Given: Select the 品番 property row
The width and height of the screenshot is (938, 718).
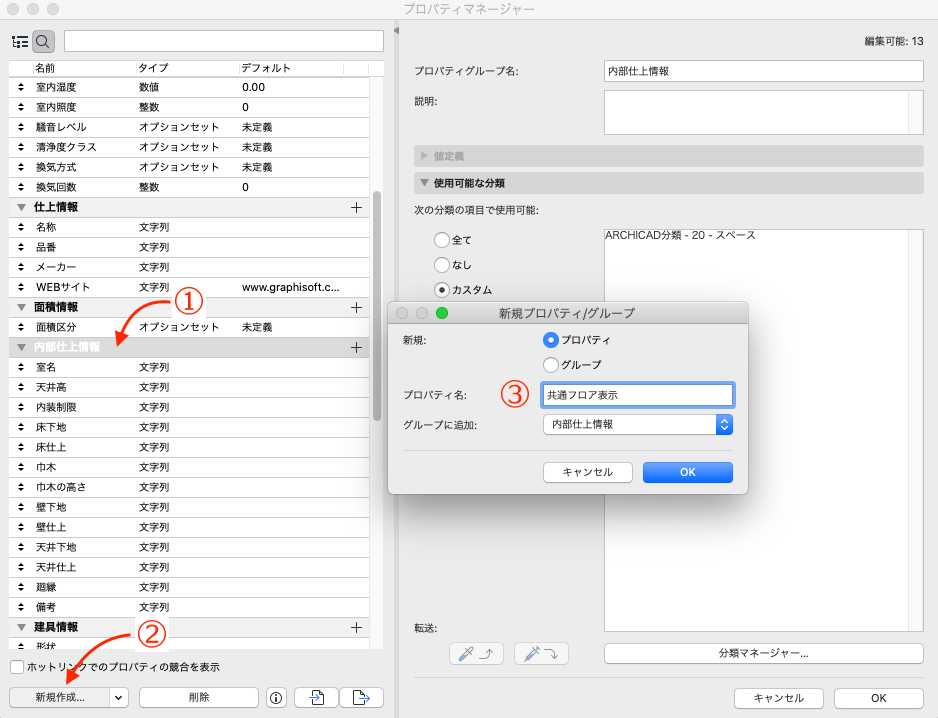Looking at the screenshot, I should (189, 247).
